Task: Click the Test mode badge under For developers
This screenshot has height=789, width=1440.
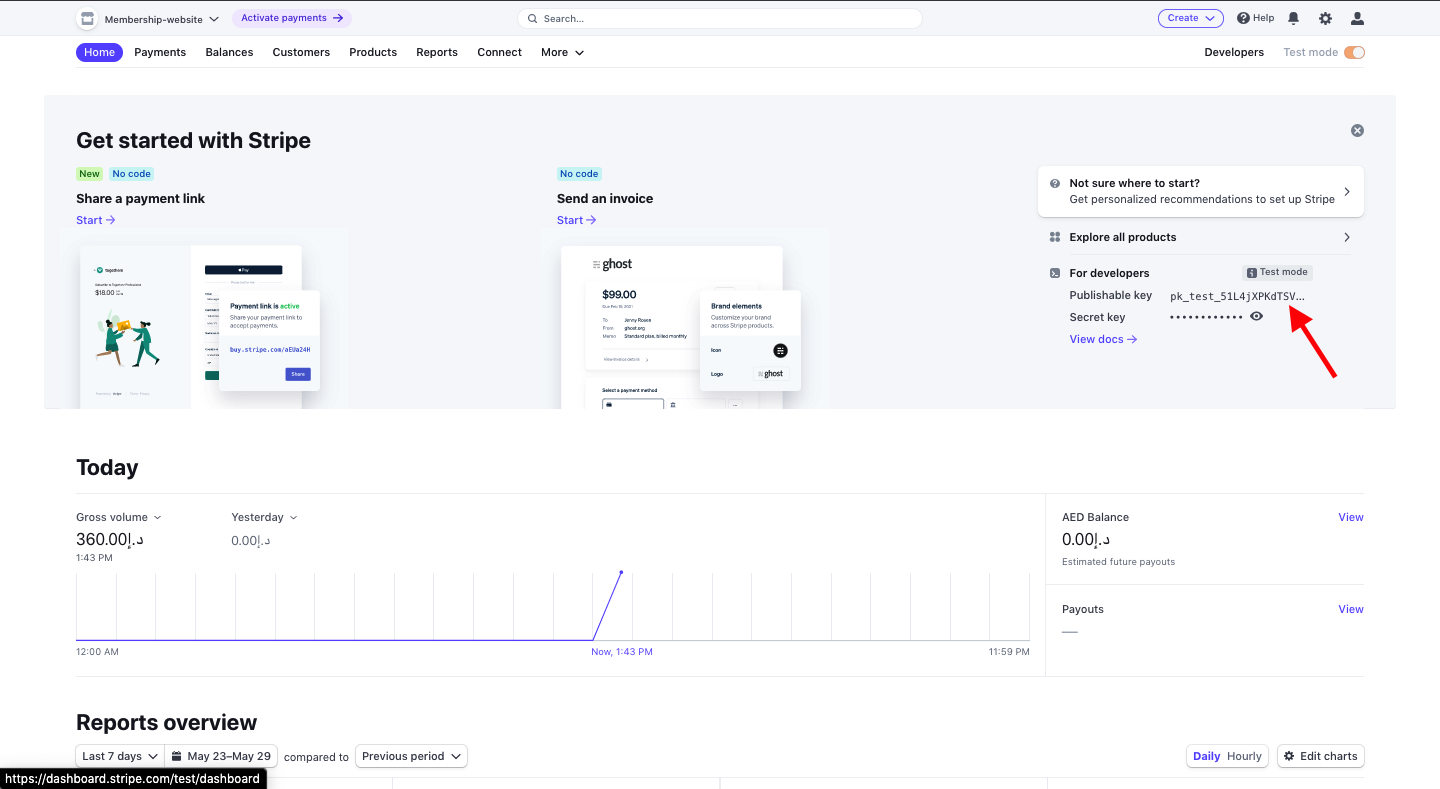Action: (1277, 272)
